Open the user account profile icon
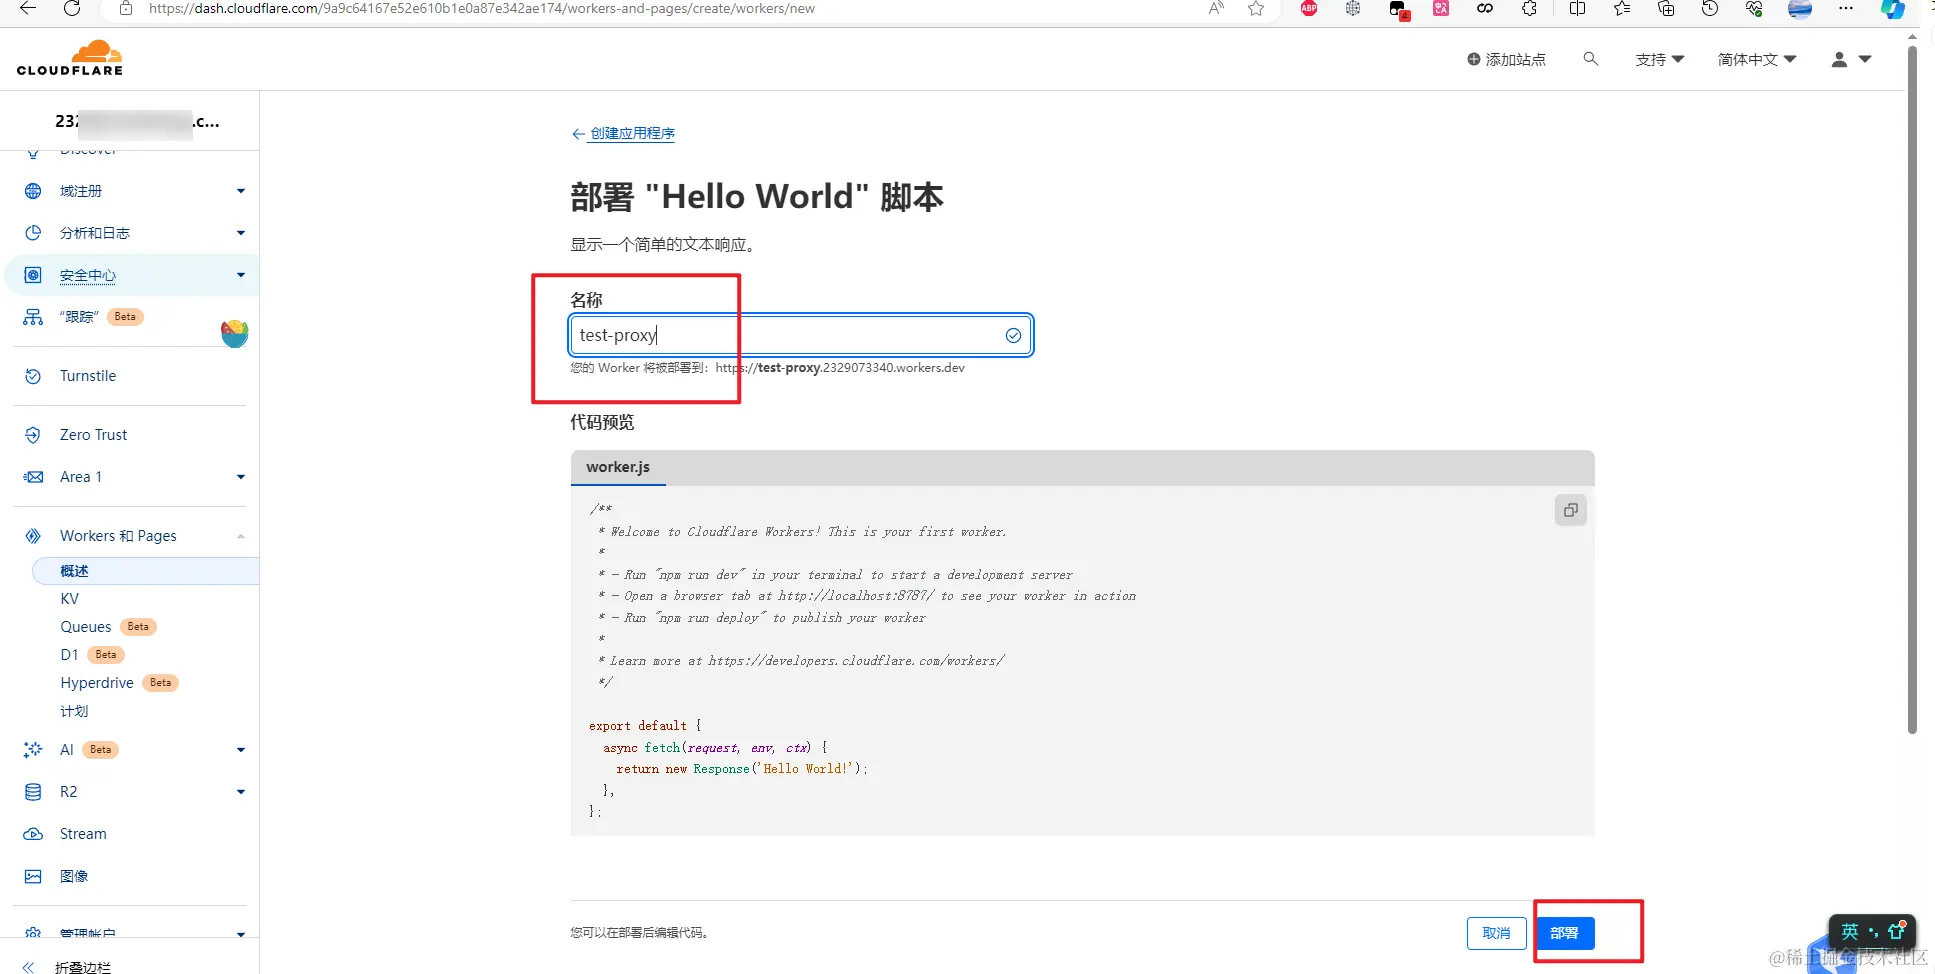 coord(1839,59)
